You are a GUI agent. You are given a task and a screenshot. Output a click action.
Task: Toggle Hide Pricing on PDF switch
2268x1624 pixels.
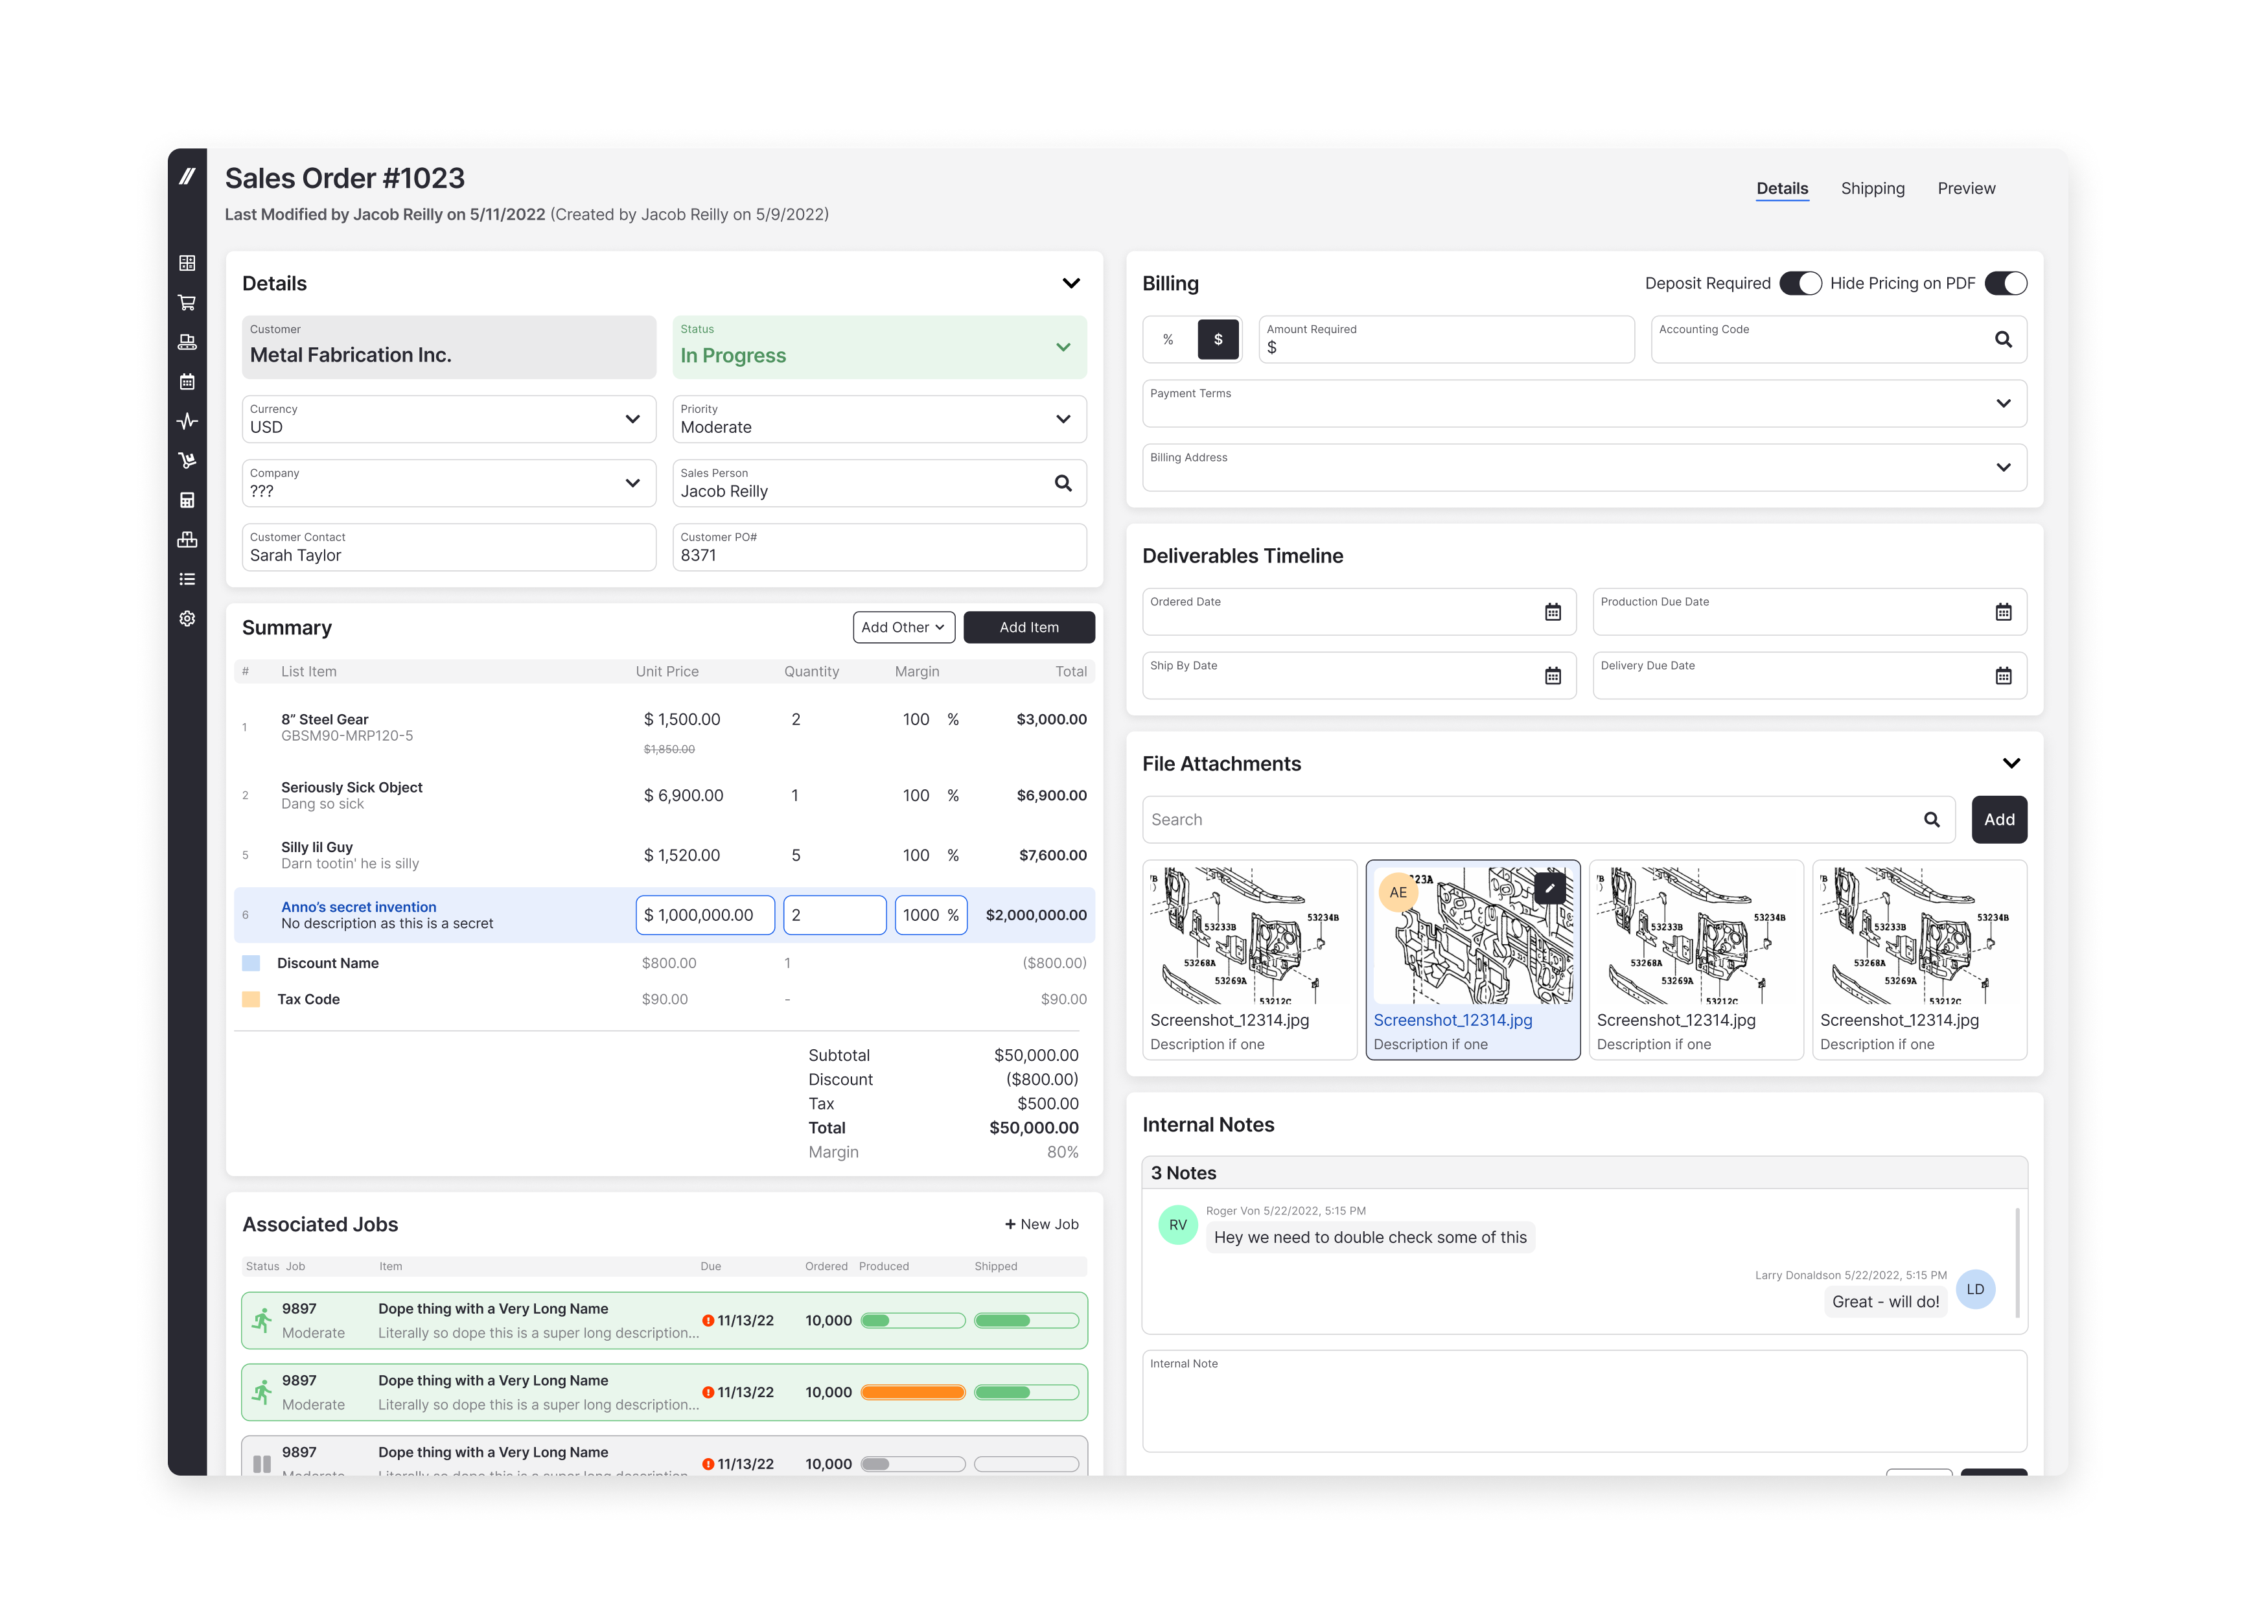[x=2005, y=283]
